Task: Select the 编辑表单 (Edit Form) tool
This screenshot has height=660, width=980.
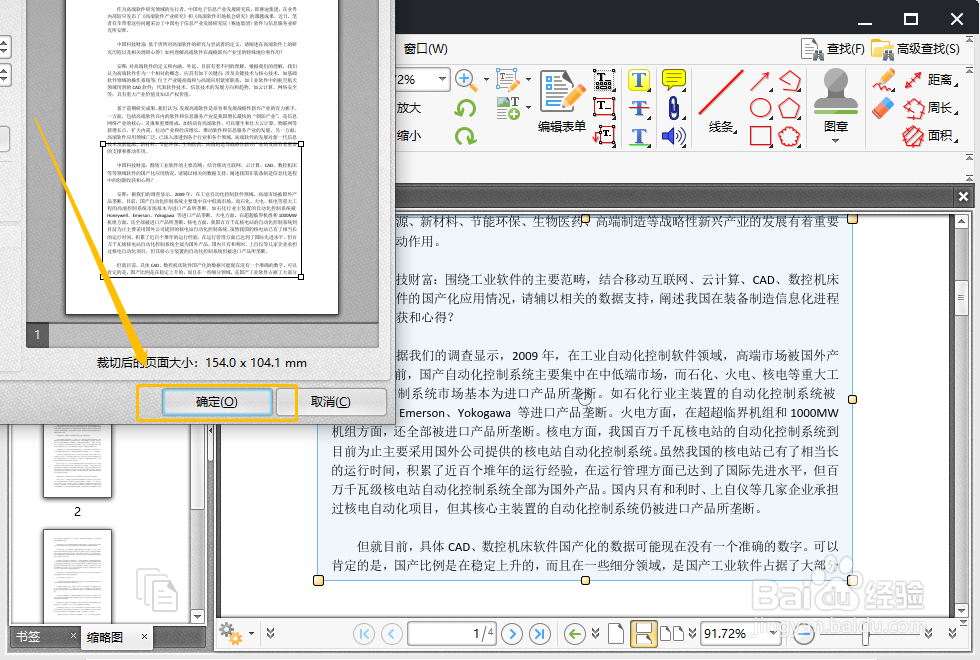Action: coord(560,95)
